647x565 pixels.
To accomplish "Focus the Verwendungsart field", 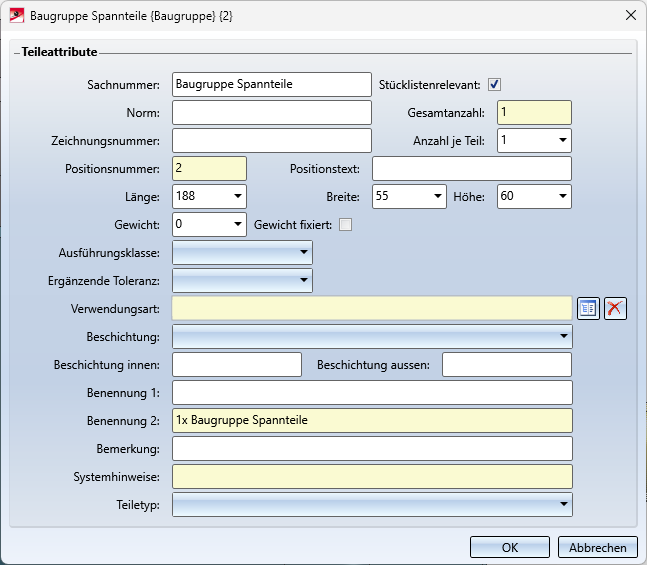I will point(372,308).
